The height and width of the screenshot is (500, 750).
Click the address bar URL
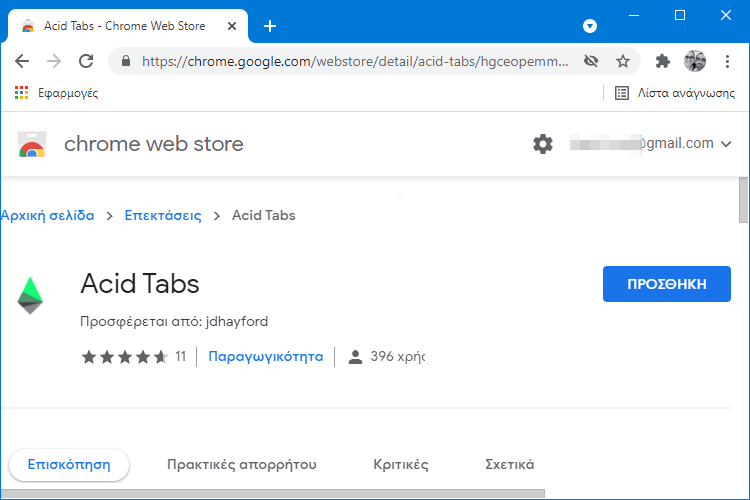click(355, 61)
